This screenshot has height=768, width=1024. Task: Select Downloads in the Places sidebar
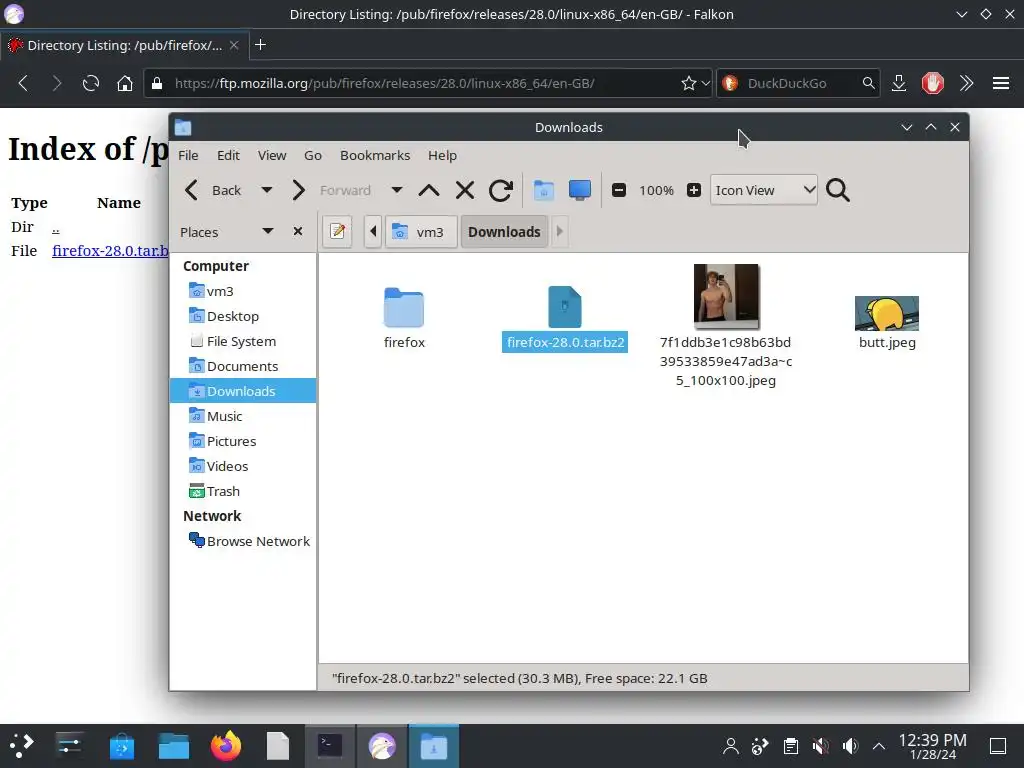click(243, 391)
